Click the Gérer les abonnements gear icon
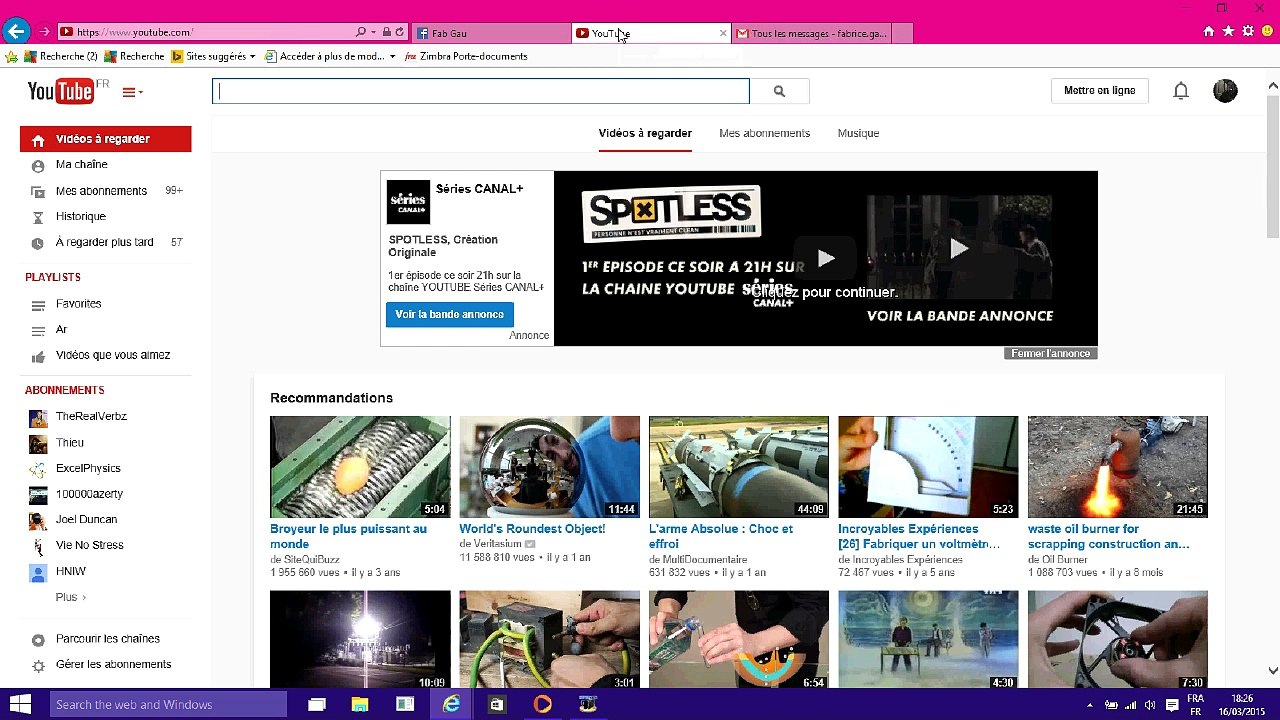The width and height of the screenshot is (1280, 720). pyautogui.click(x=38, y=665)
